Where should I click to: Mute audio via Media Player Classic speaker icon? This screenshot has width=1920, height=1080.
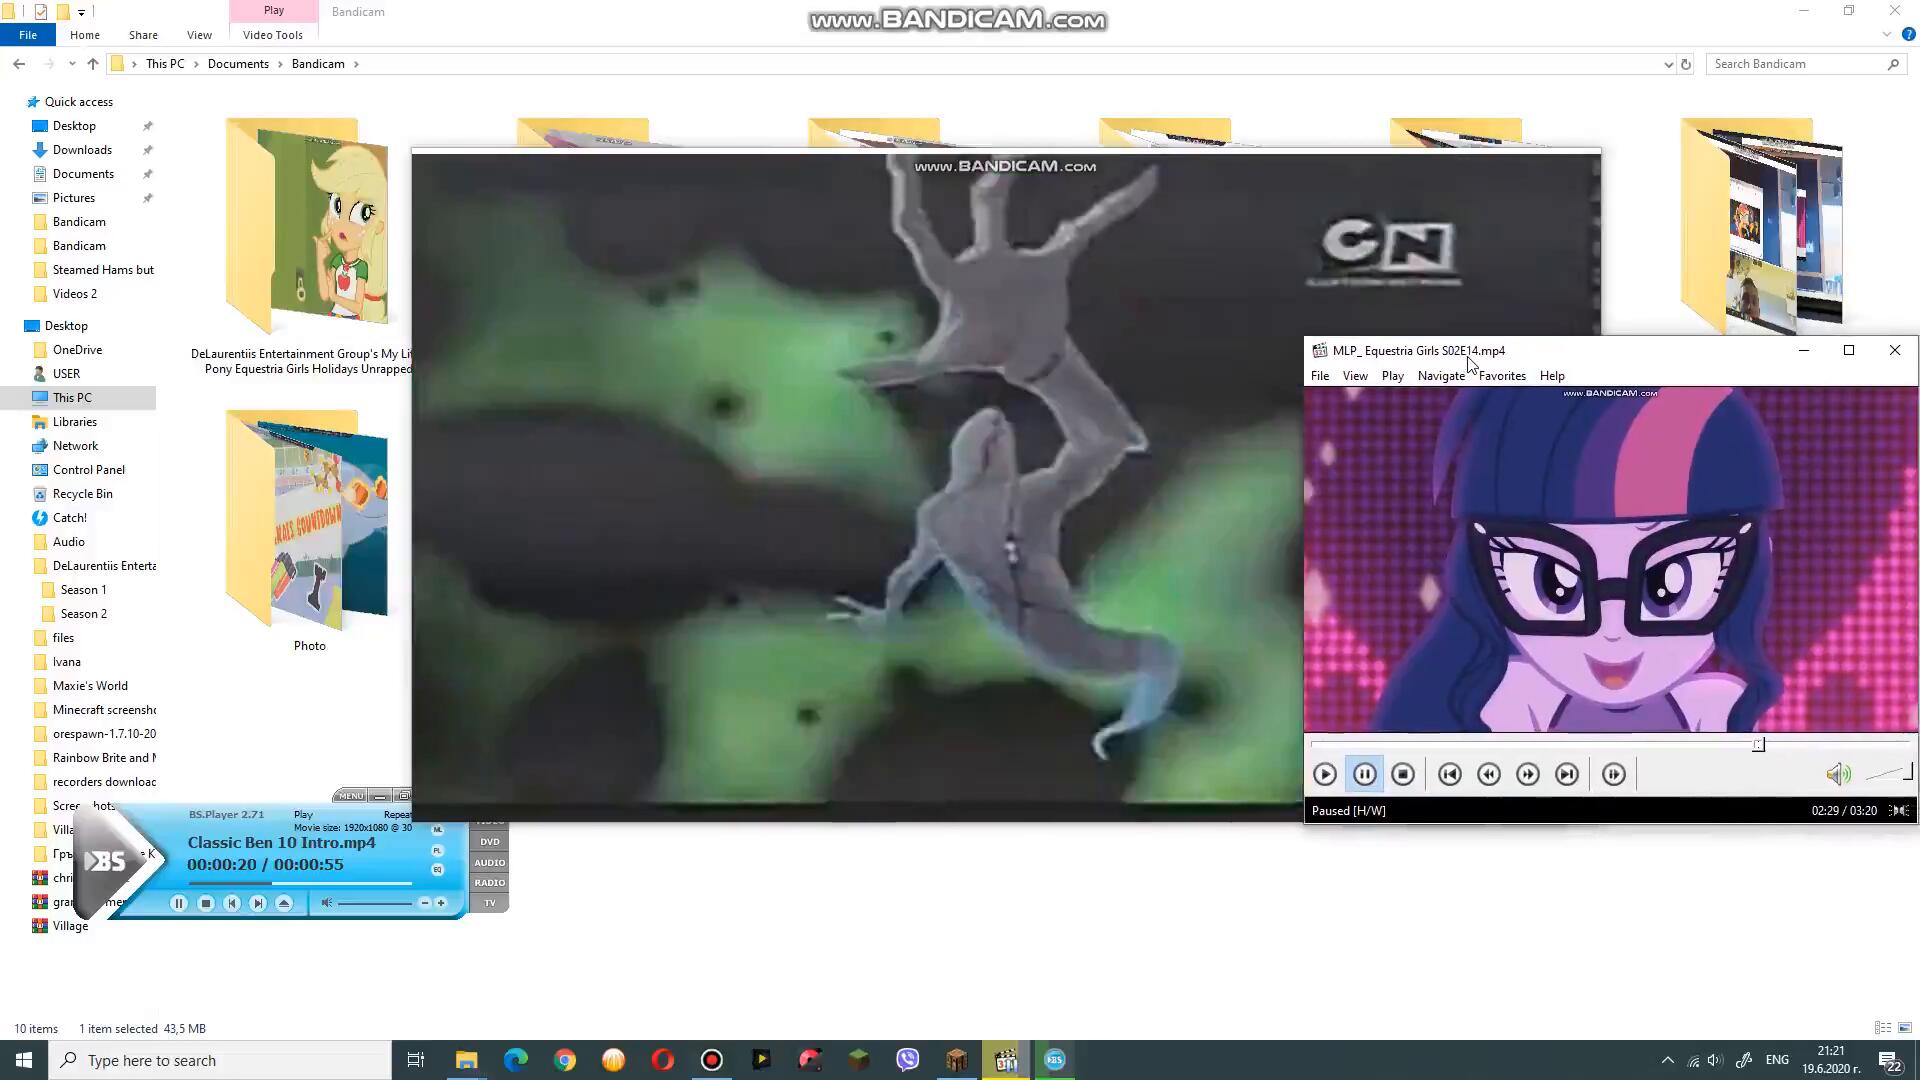click(1838, 774)
